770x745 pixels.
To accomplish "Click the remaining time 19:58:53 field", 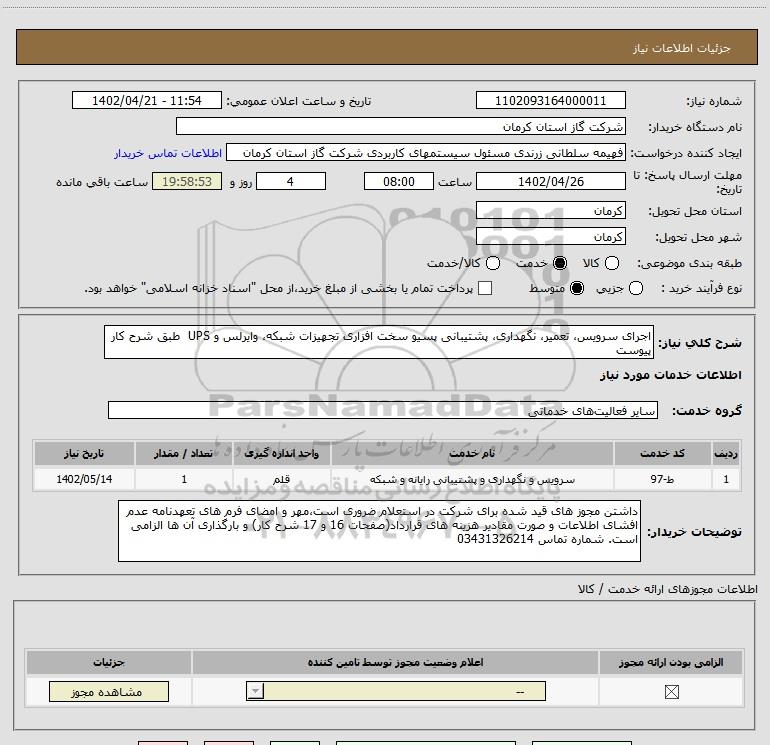I will point(187,182).
